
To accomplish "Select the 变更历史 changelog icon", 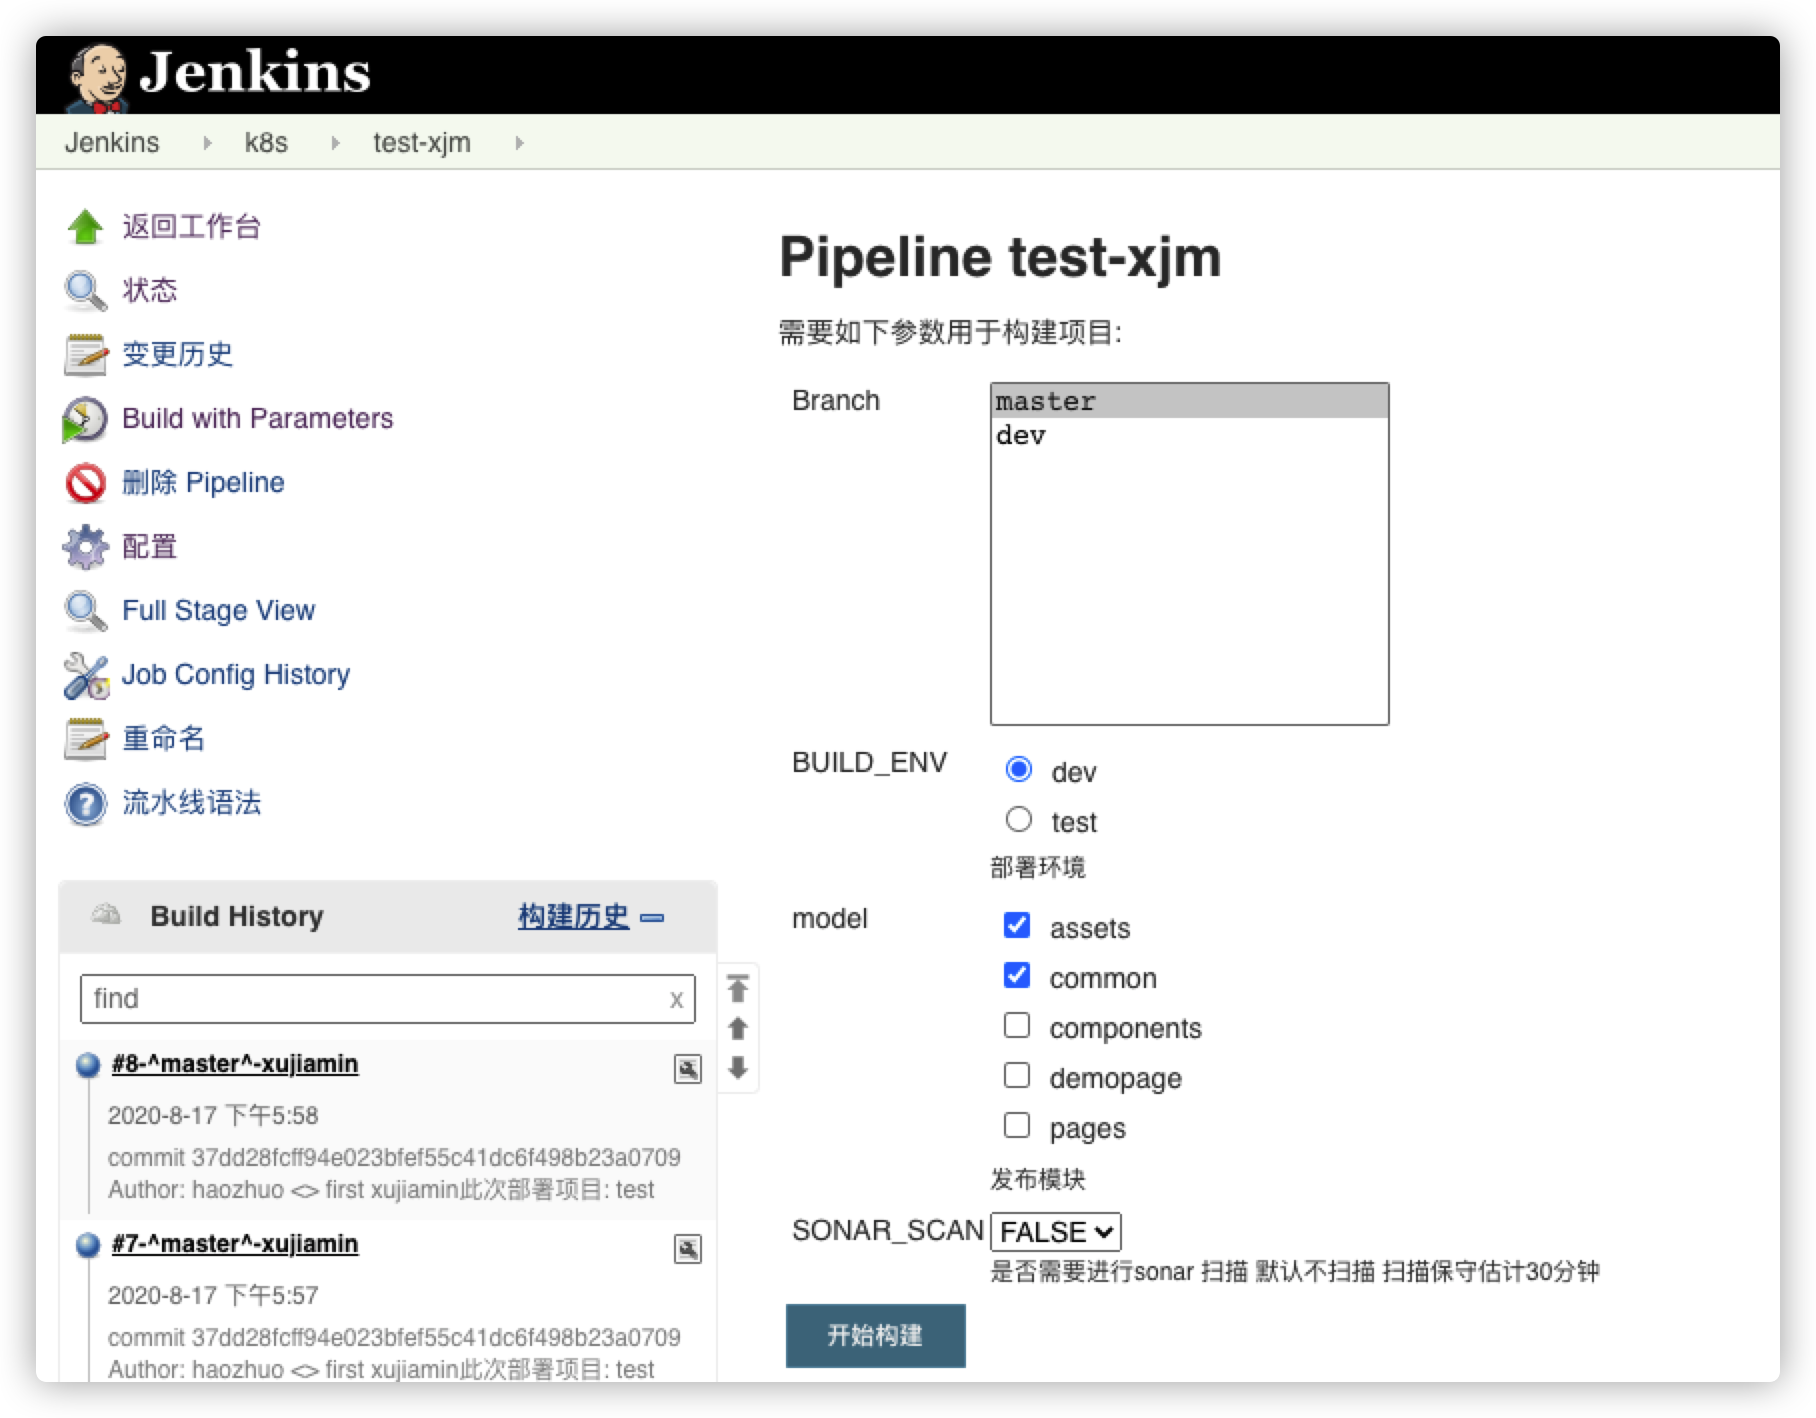I will pos(86,354).
